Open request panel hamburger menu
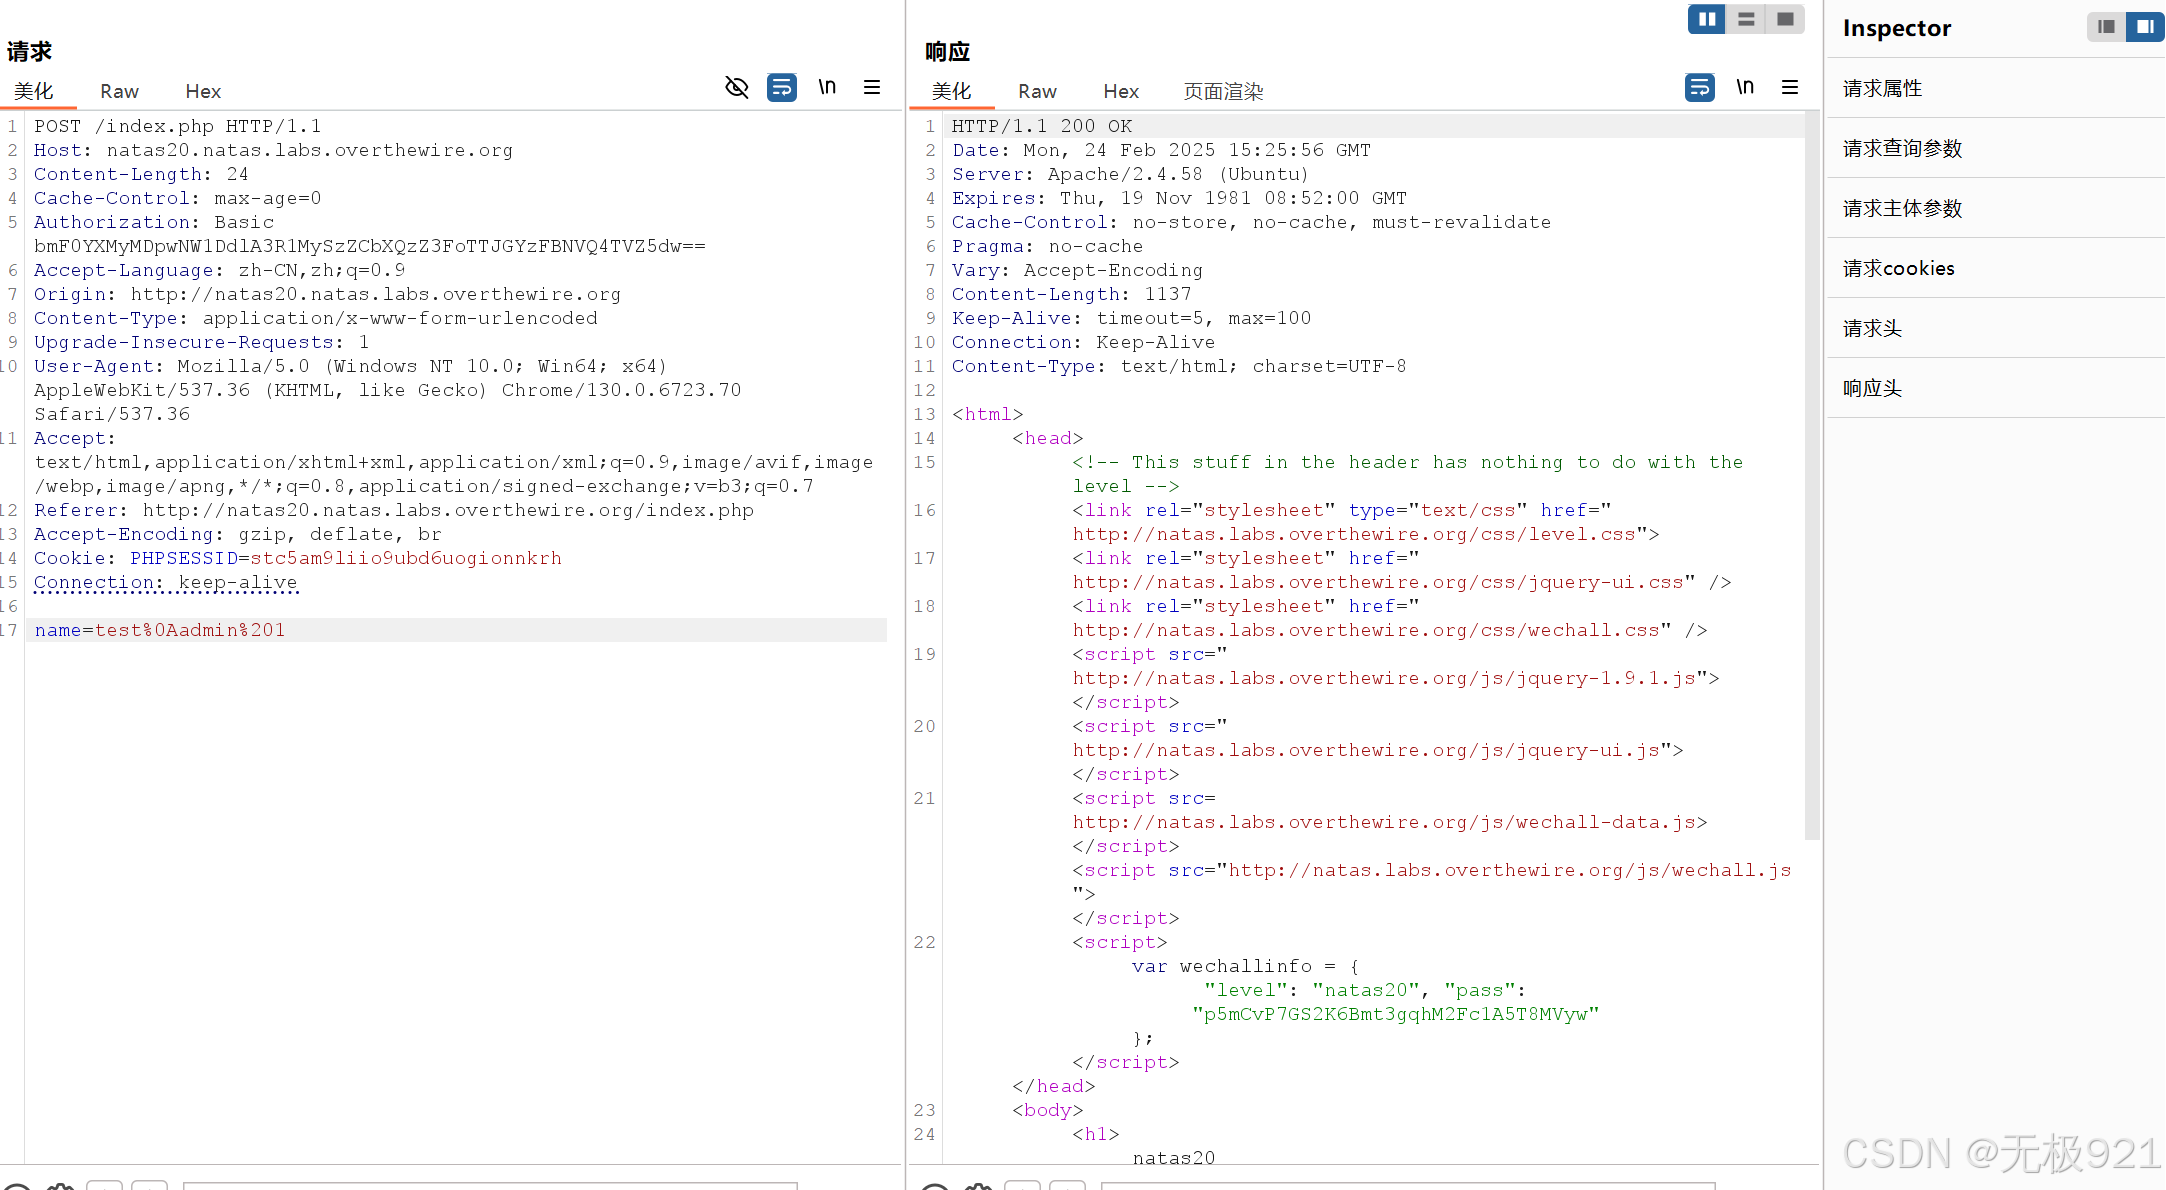 [x=872, y=88]
